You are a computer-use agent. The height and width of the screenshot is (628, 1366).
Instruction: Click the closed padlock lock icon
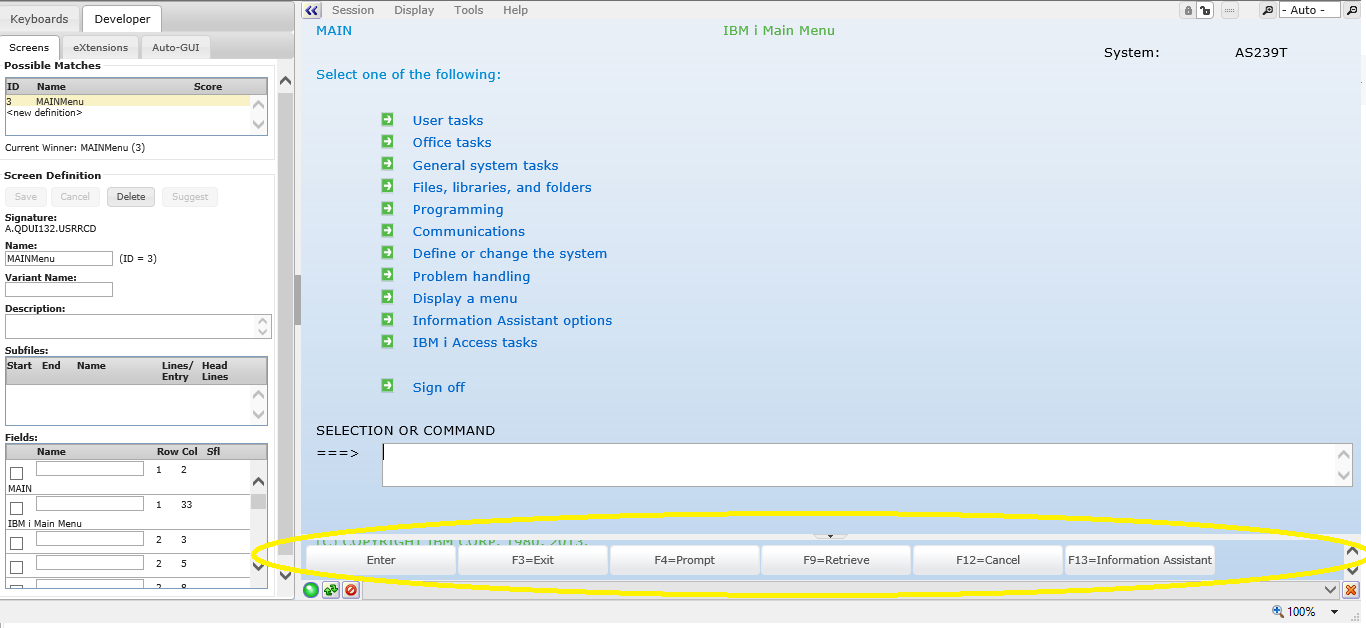click(1188, 10)
